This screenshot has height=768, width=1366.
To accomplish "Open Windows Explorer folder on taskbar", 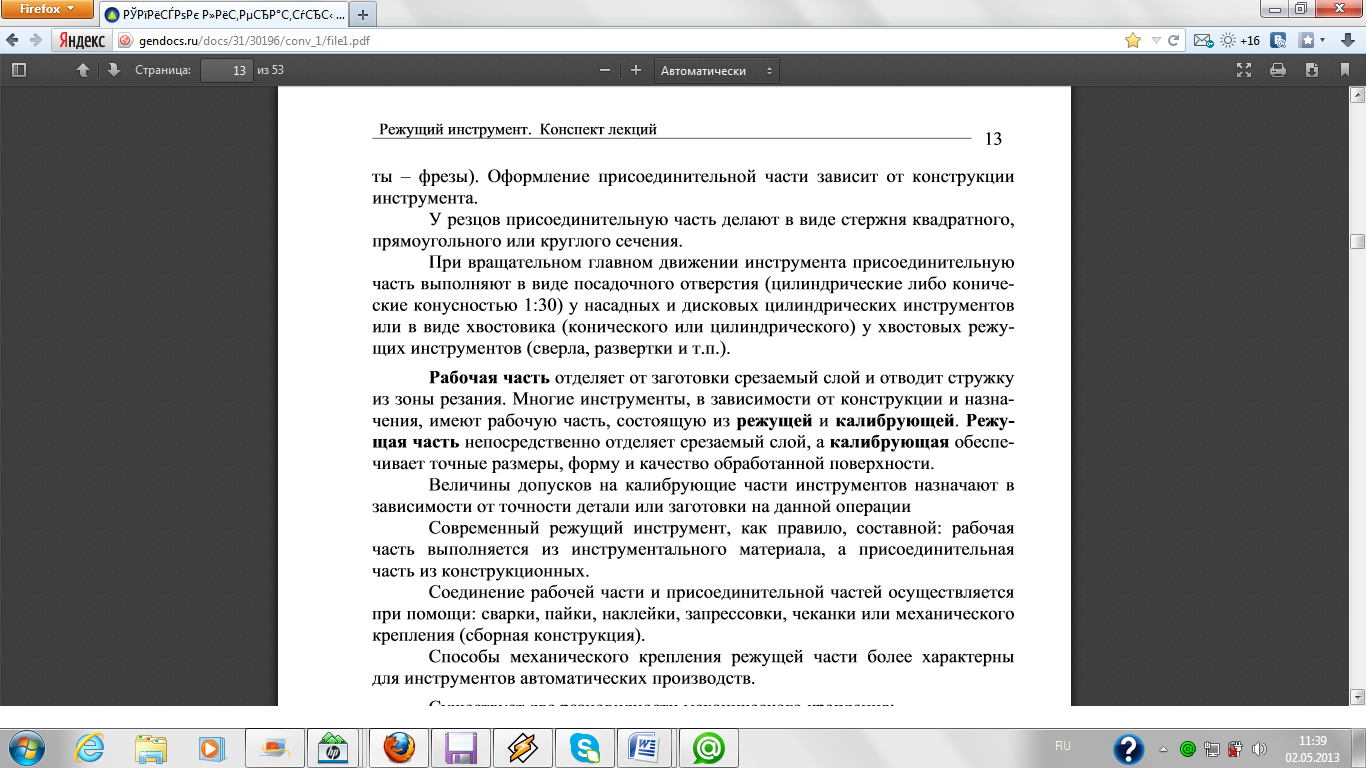I will [151, 747].
